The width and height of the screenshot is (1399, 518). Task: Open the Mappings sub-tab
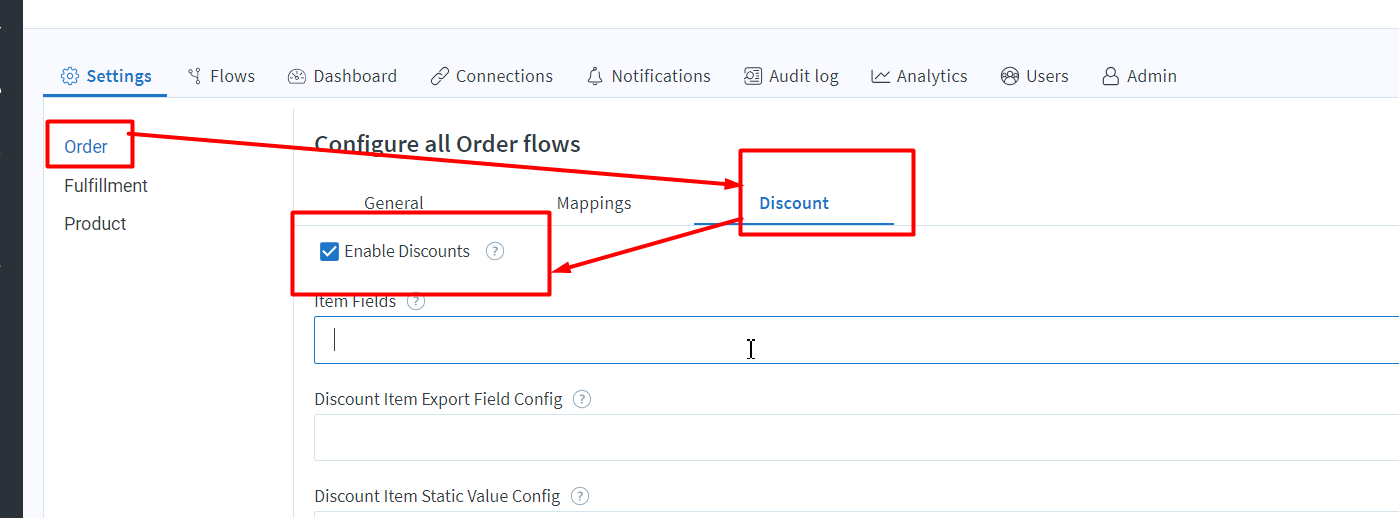pos(594,203)
